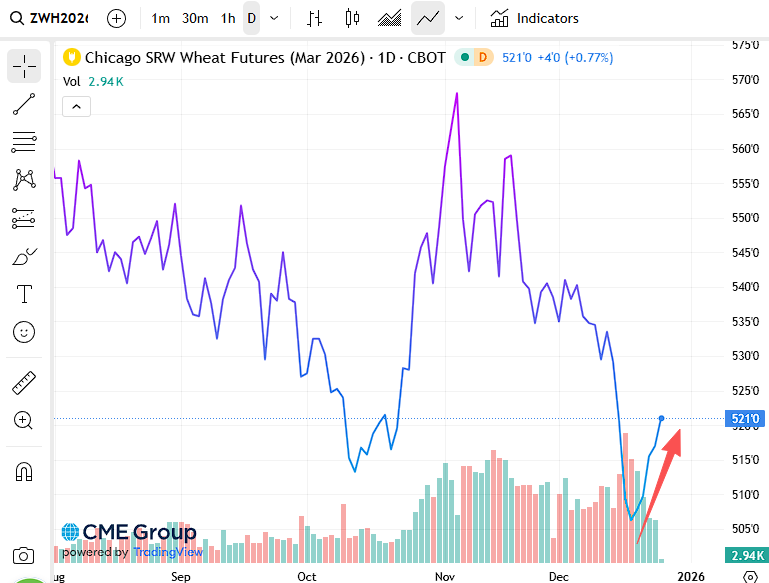Screen dimensions: 769x583
Task: Select the text annotation tool
Action: point(24,294)
